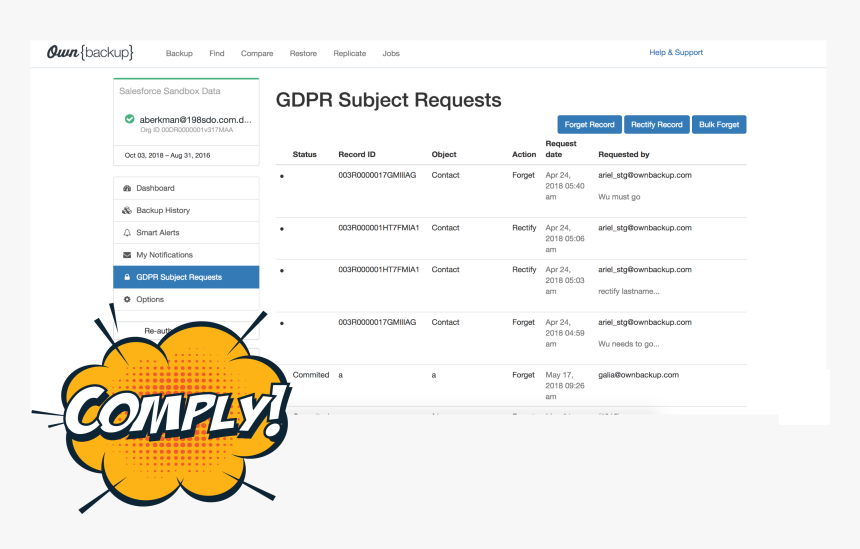The width and height of the screenshot is (860, 549).
Task: Click the 'rectify lastname...' comment
Action: tap(629, 291)
